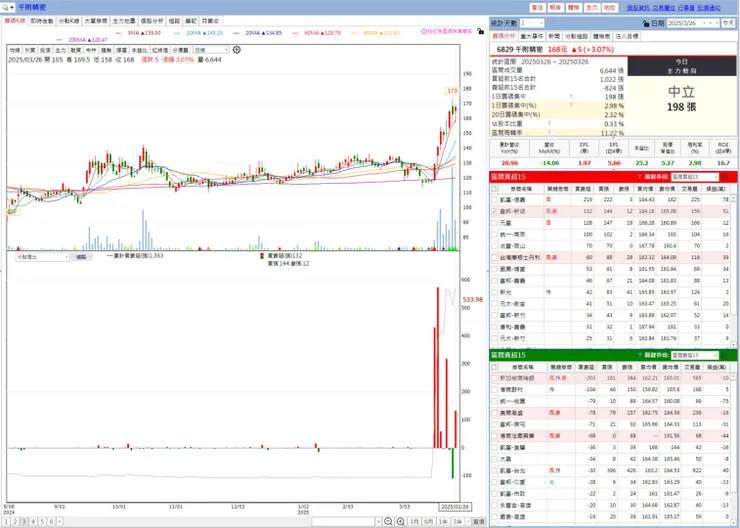The width and height of the screenshot is (740, 528).
Task: Click the arrow after page button 6
Action: pyautogui.click(x=59, y=521)
